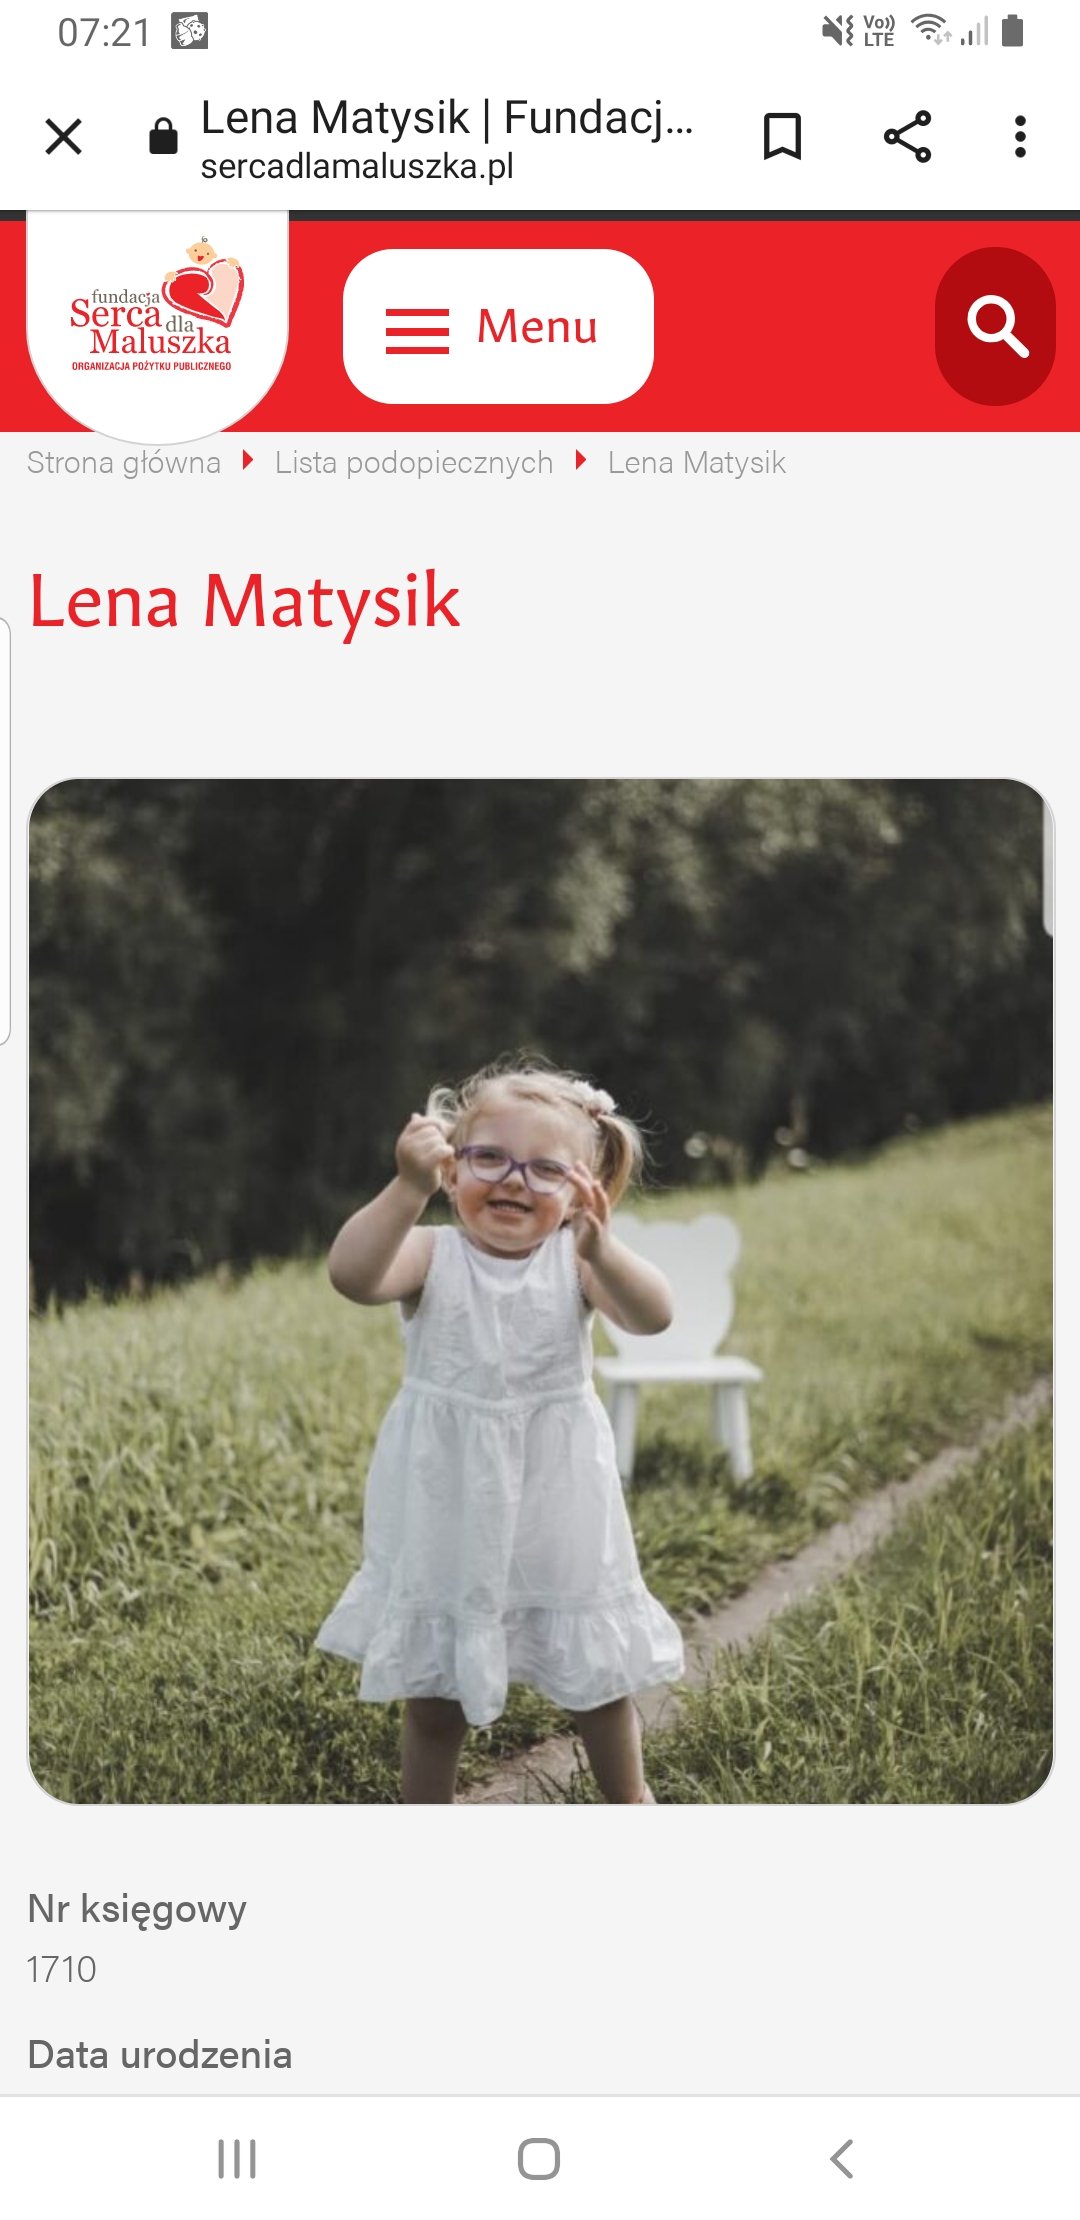Open Lista podopiecznych breadcrumb
1080x2220 pixels.
click(x=414, y=463)
